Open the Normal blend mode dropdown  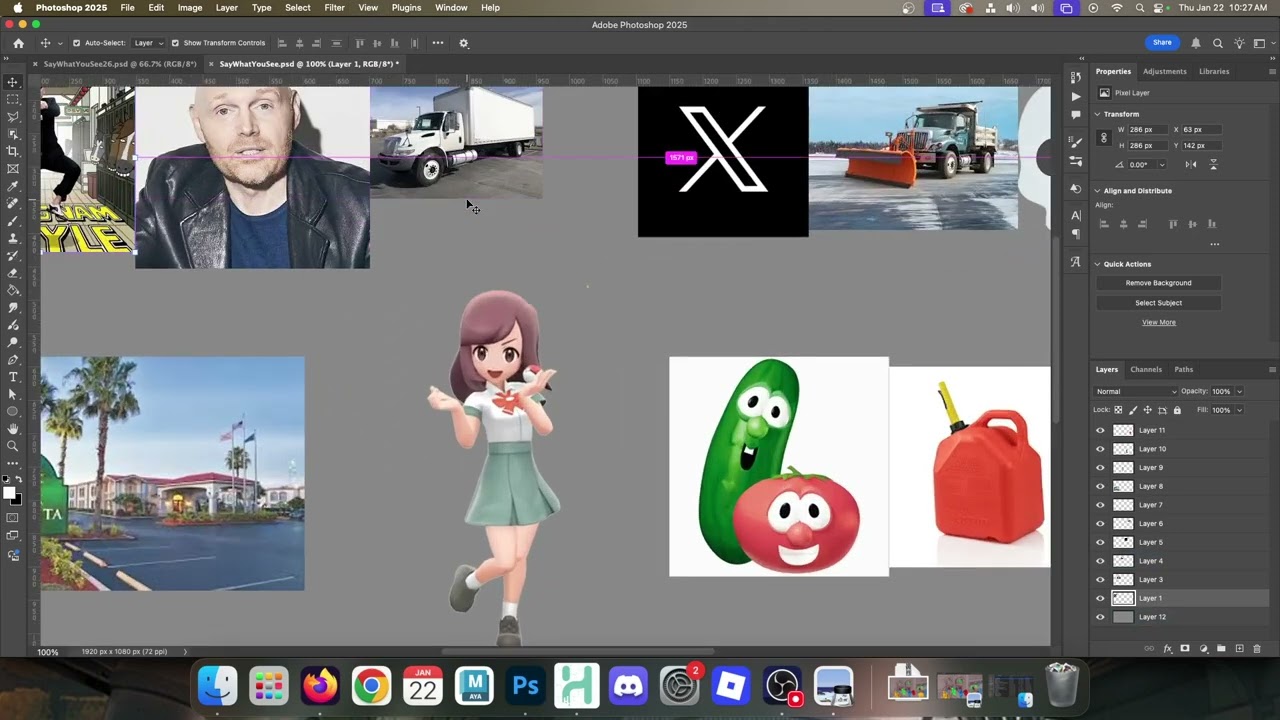(x=1136, y=391)
